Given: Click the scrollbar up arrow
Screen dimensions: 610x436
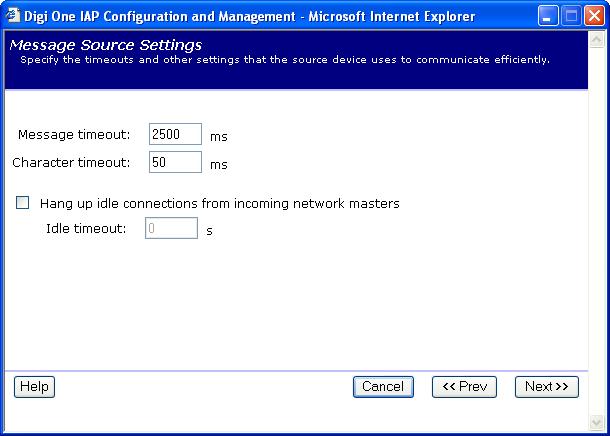Looking at the screenshot, I should point(598,40).
